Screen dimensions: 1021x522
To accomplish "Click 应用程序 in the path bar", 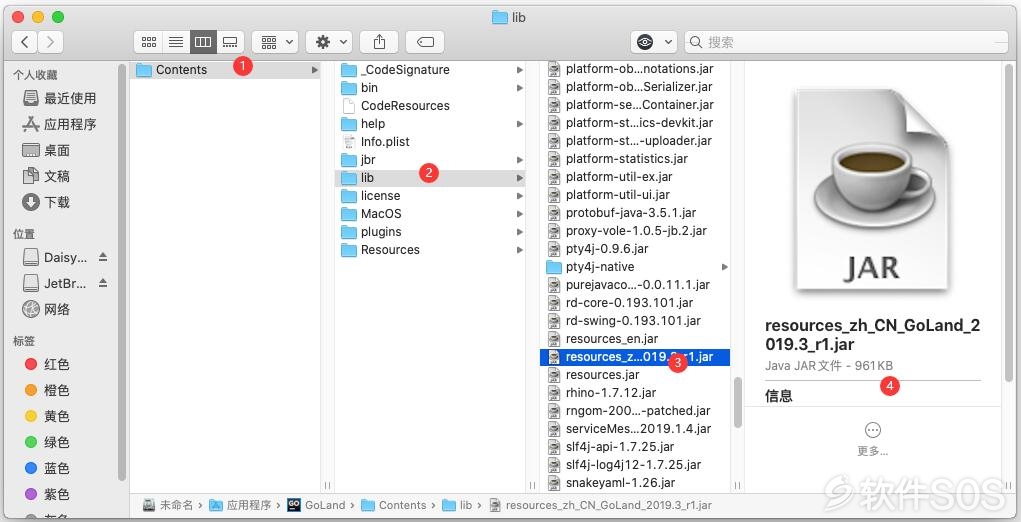I will click(240, 505).
